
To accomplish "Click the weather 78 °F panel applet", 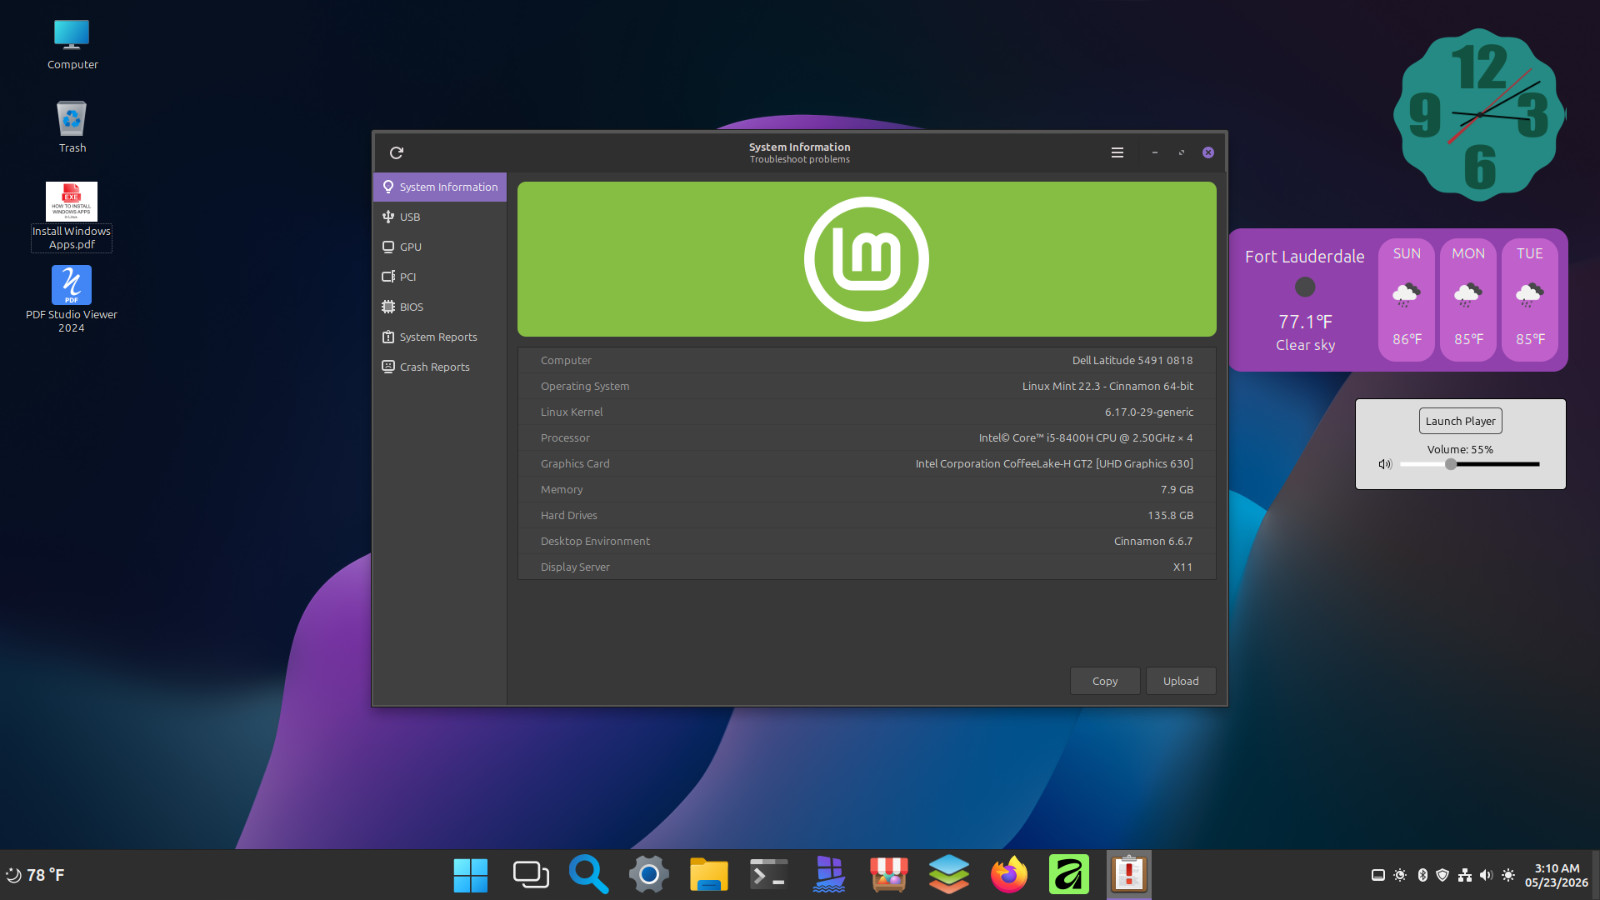I will click(x=35, y=875).
